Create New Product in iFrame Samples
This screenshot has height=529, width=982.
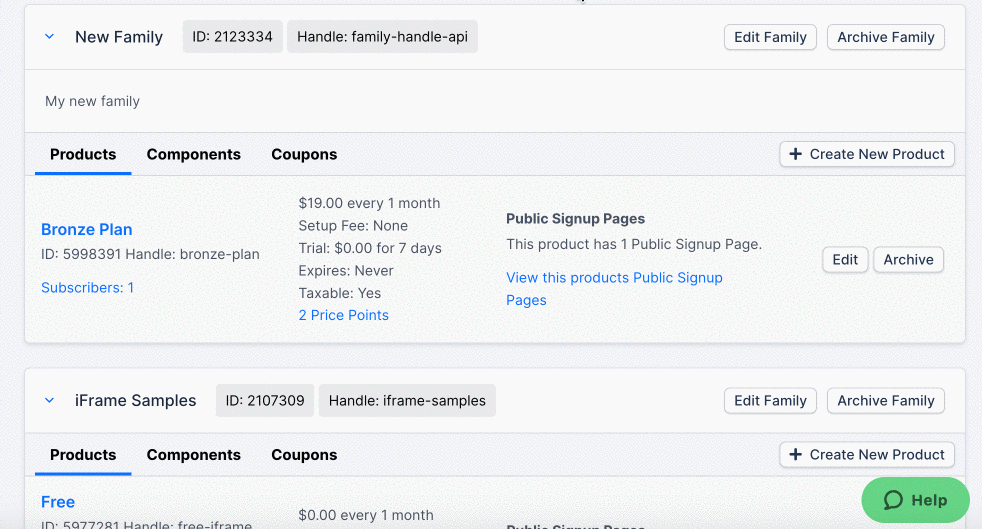(x=867, y=455)
